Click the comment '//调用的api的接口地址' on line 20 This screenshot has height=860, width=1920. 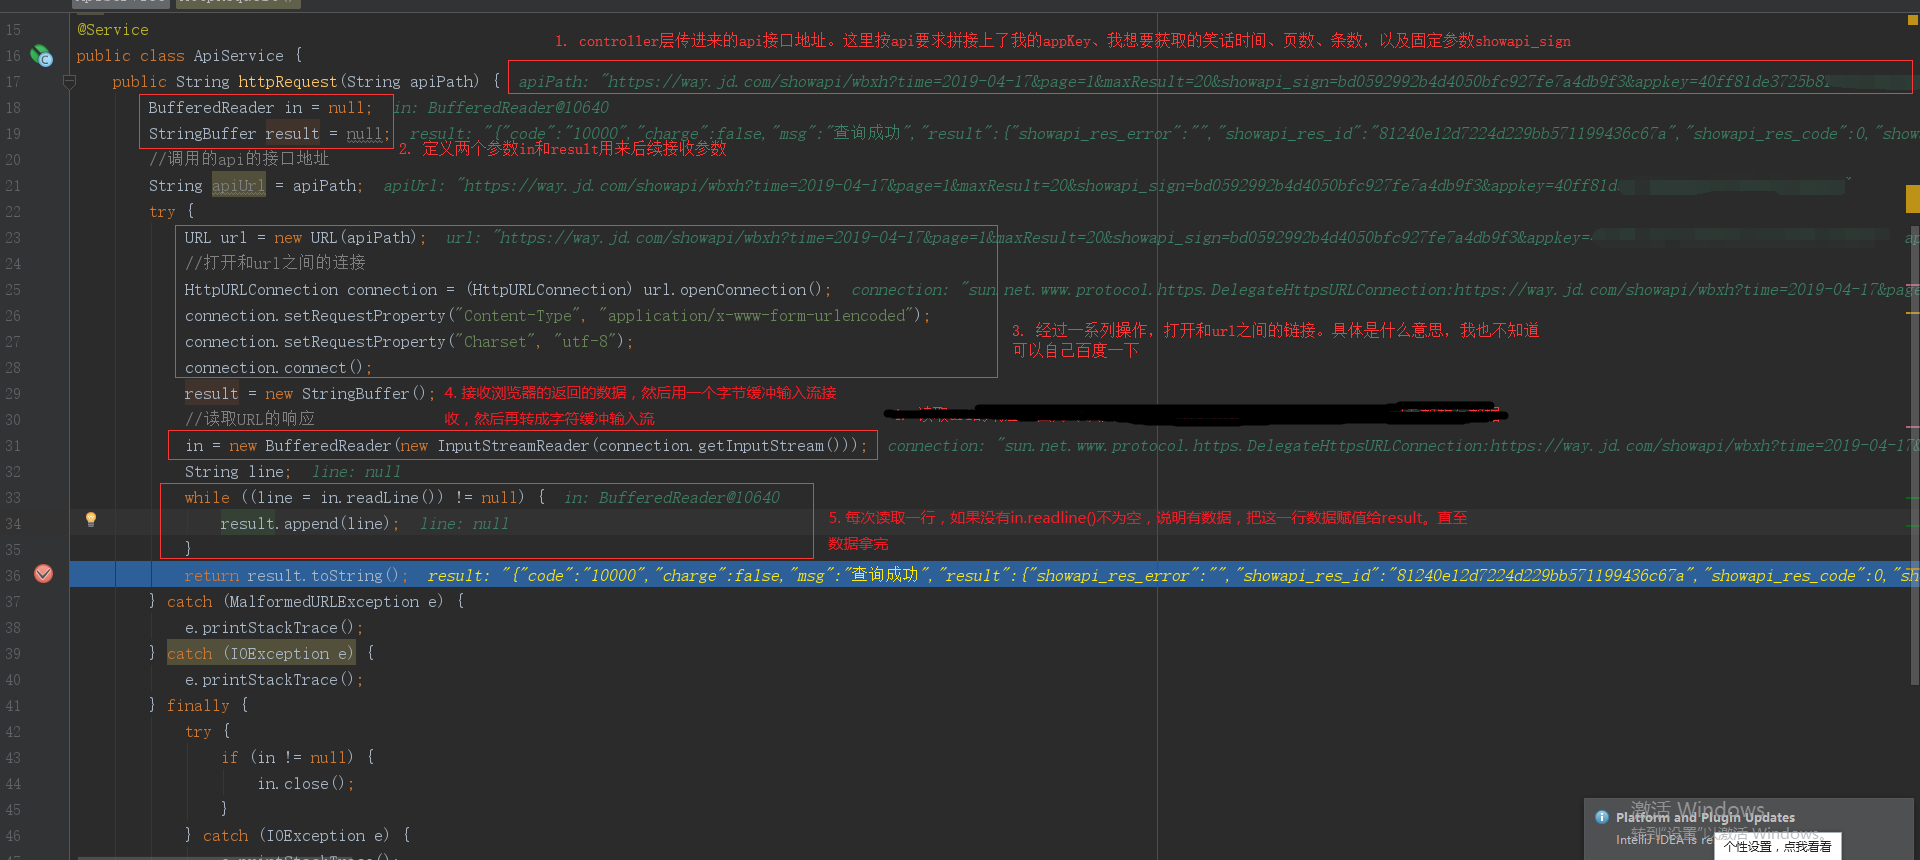point(239,159)
